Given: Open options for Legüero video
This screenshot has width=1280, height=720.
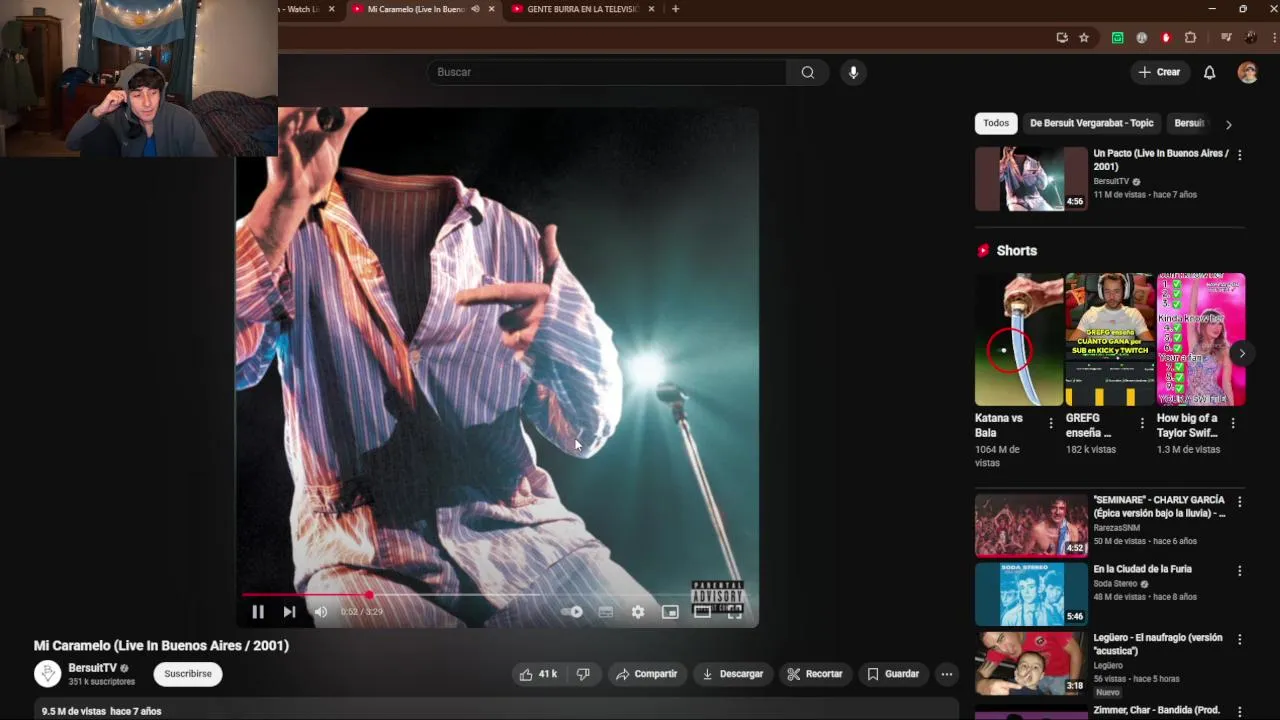Looking at the screenshot, I should point(1239,640).
